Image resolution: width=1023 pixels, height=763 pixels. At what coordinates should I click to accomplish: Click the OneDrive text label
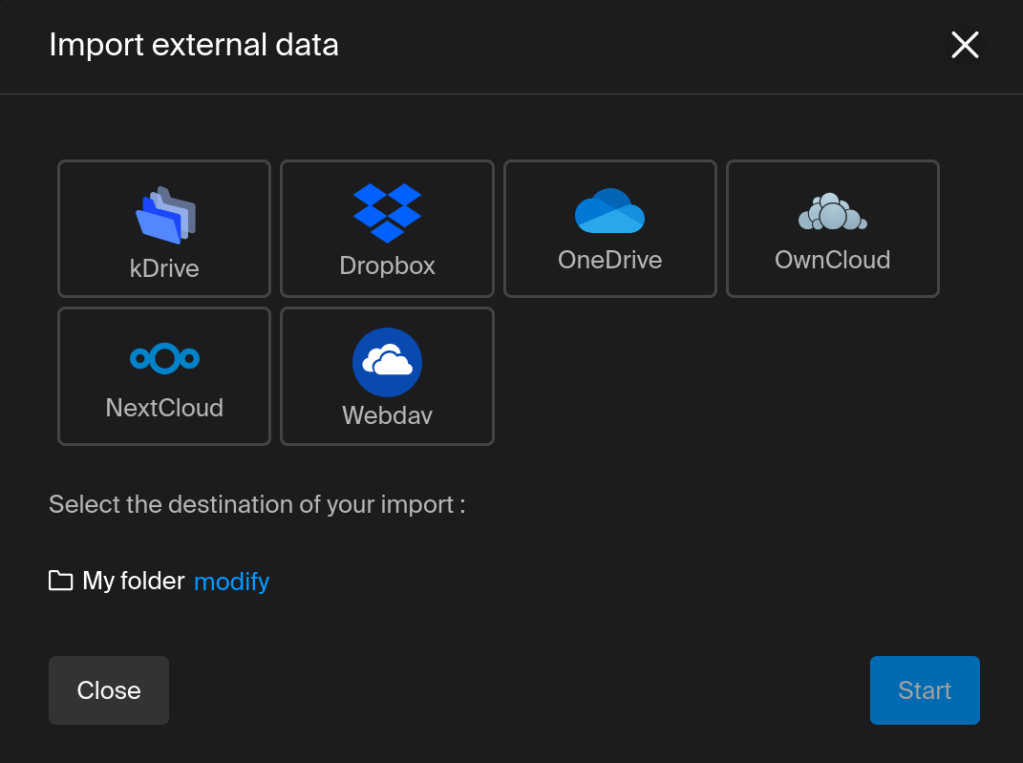[x=610, y=260]
